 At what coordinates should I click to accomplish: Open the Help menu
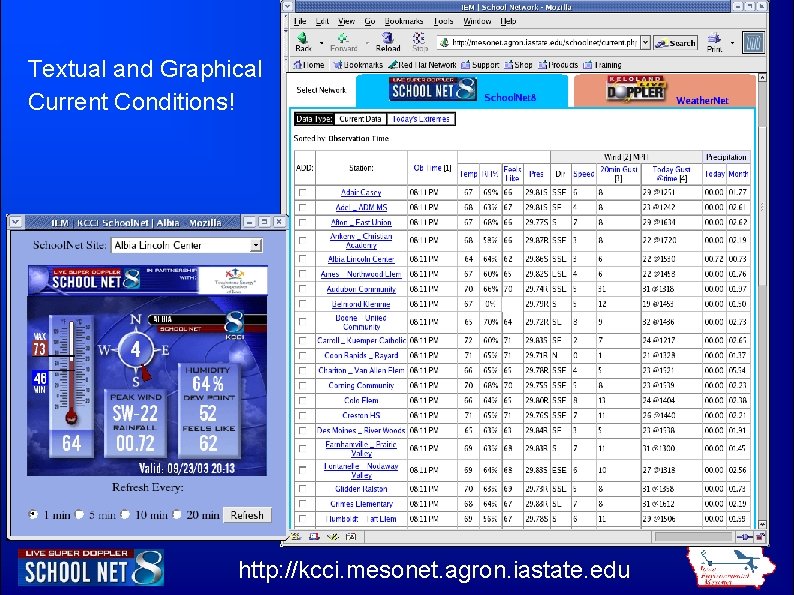(508, 21)
